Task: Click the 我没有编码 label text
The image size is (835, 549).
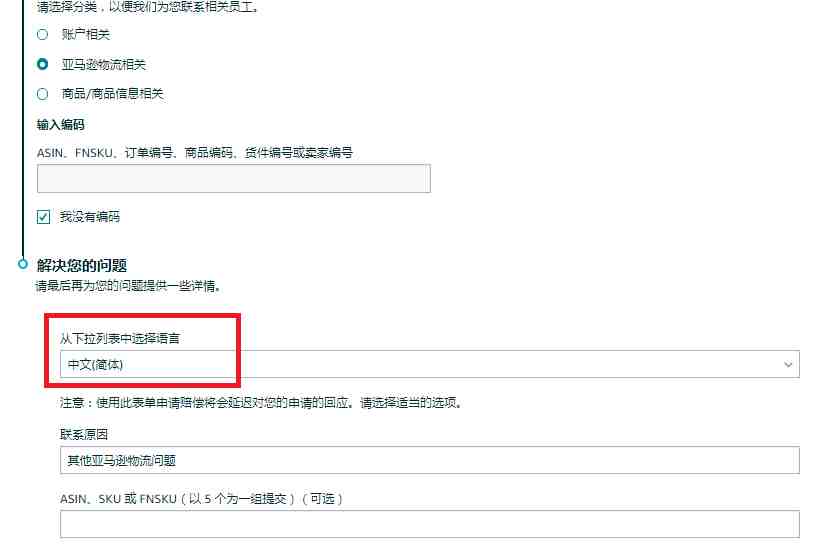Action: [x=89, y=217]
